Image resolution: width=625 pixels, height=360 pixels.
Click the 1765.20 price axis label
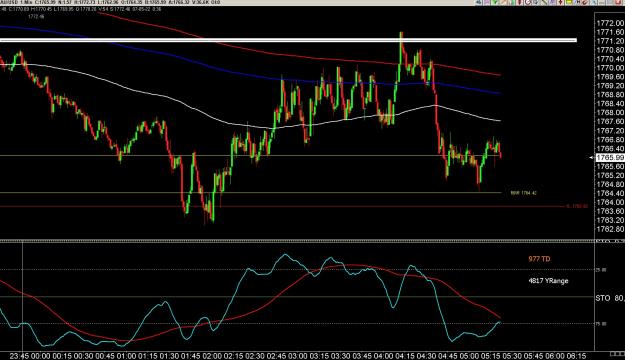coord(609,175)
